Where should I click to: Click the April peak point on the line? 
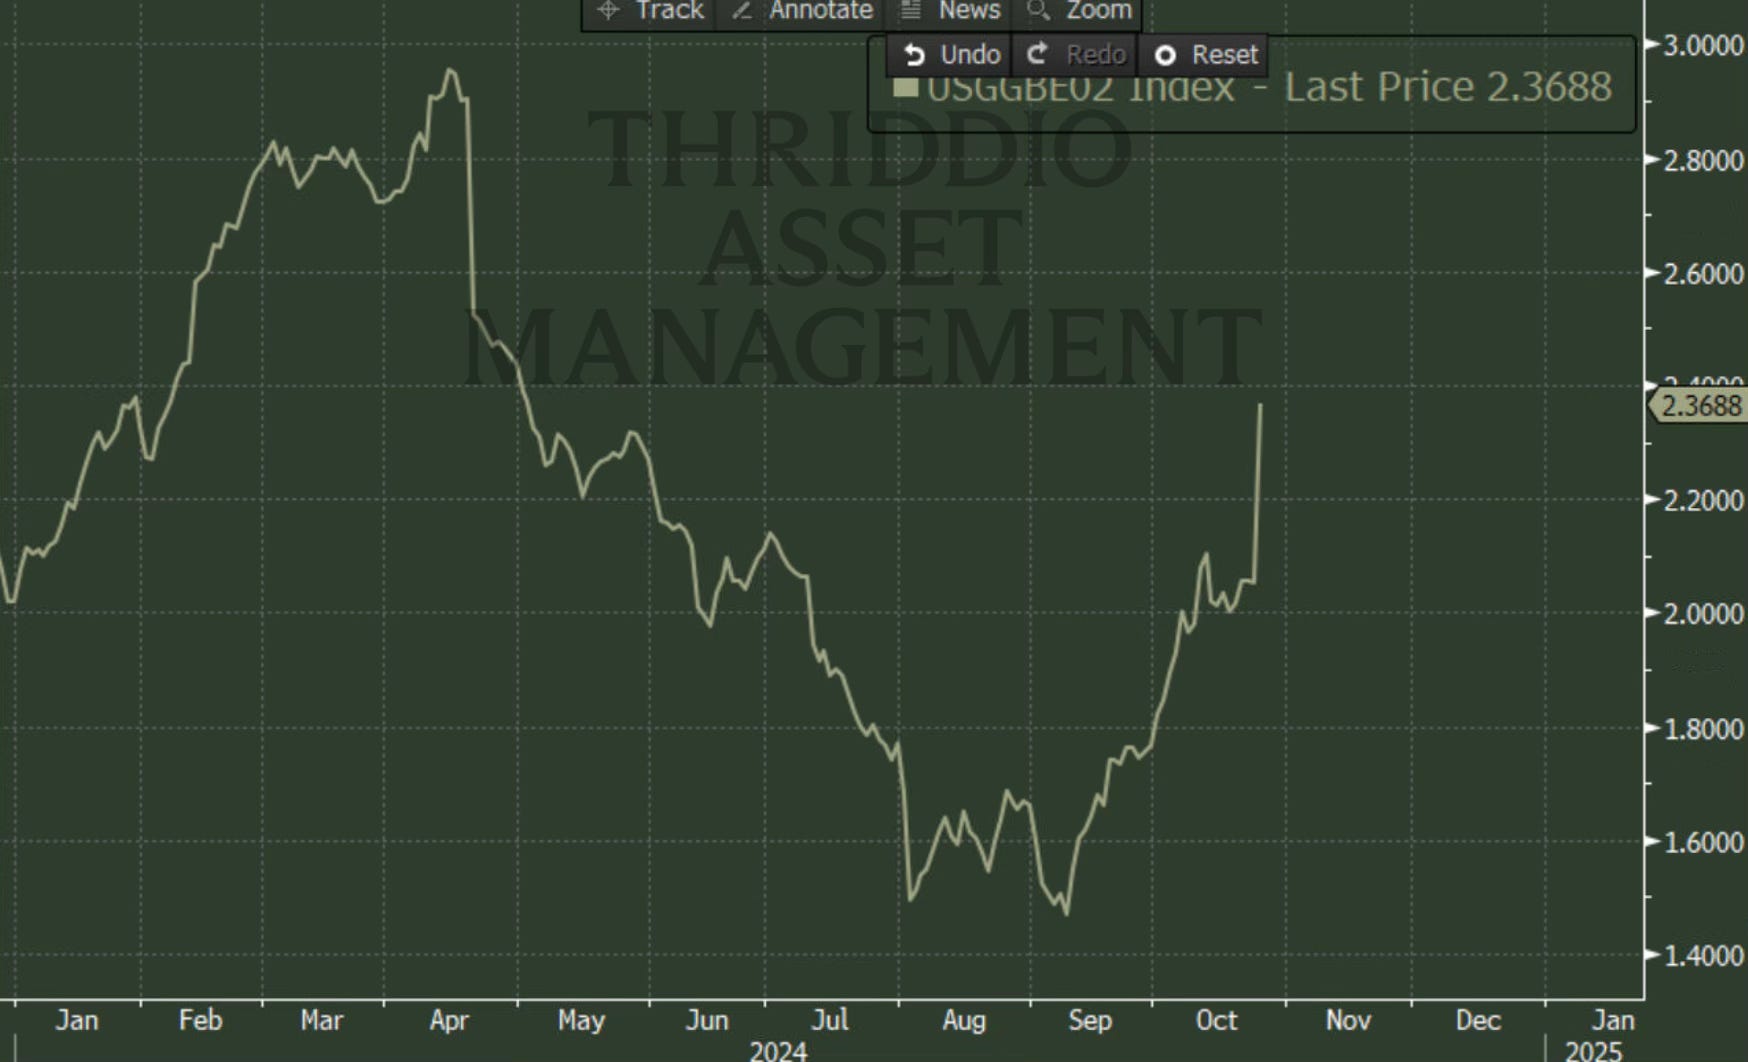(450, 70)
